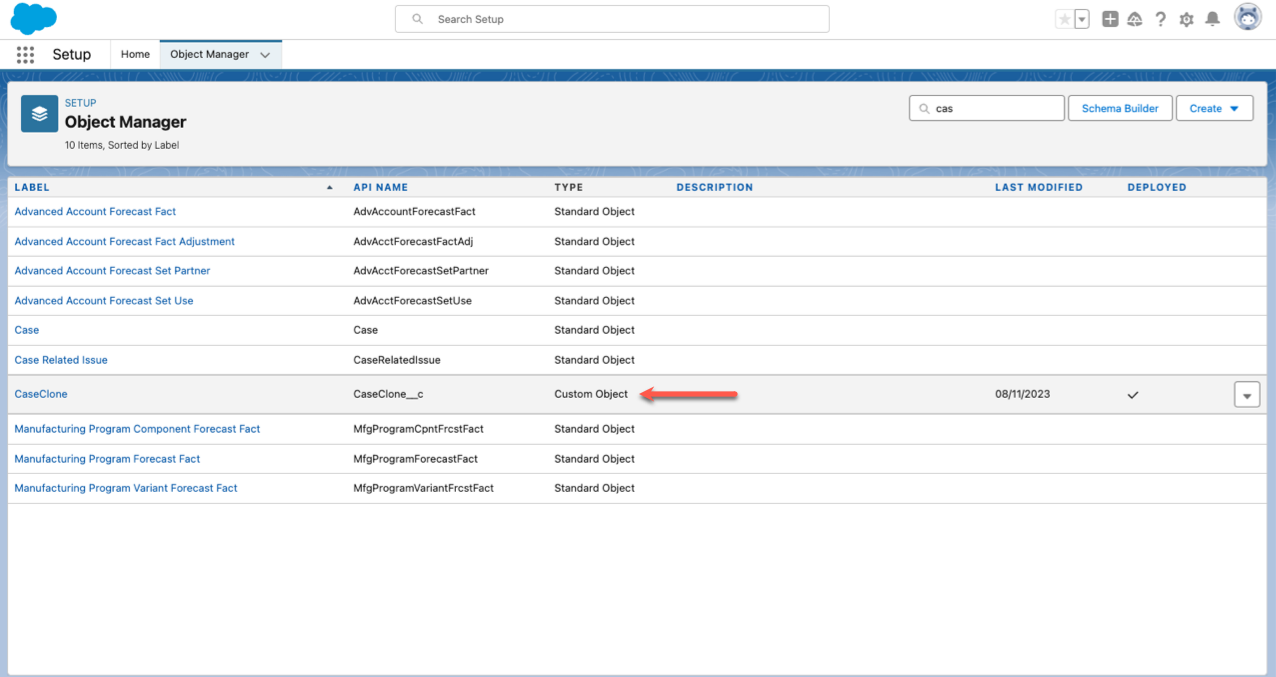
Task: Open the CaseClone row actions dropdown
Action: coord(1246,395)
